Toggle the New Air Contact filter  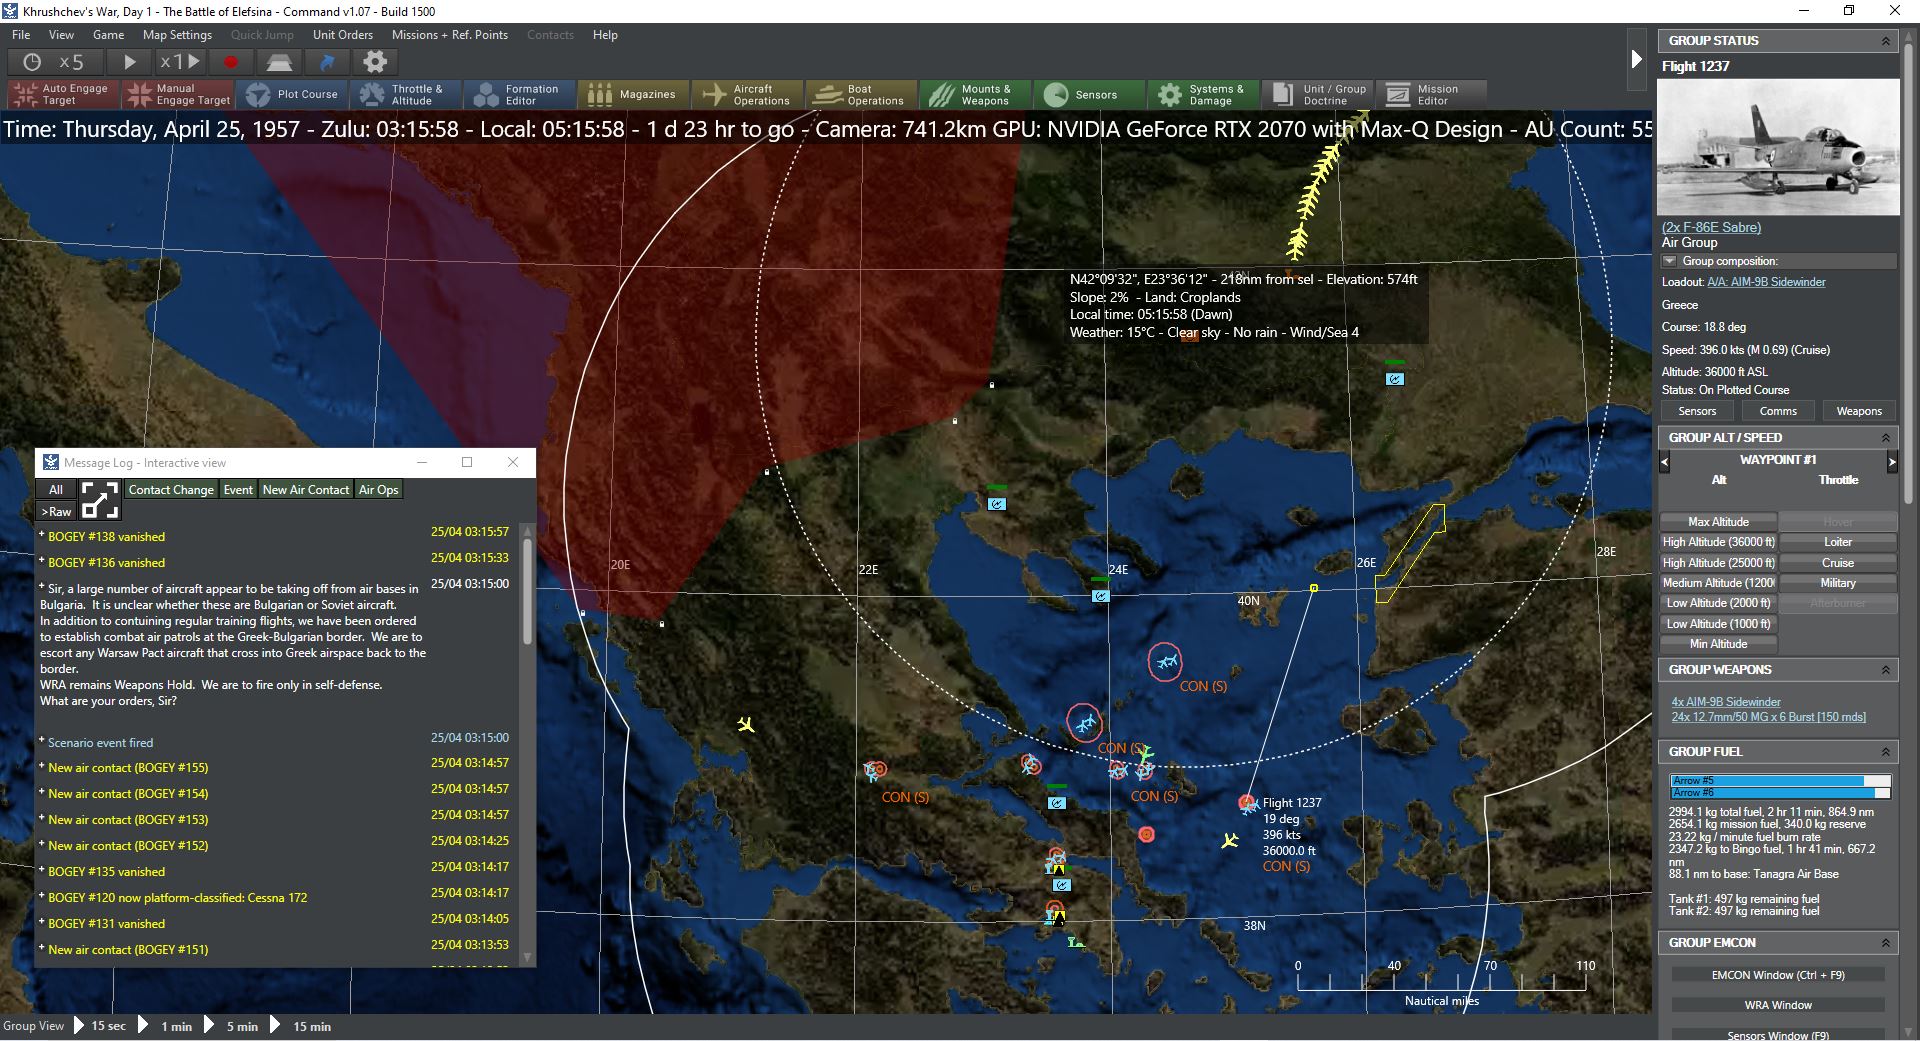[x=305, y=490]
